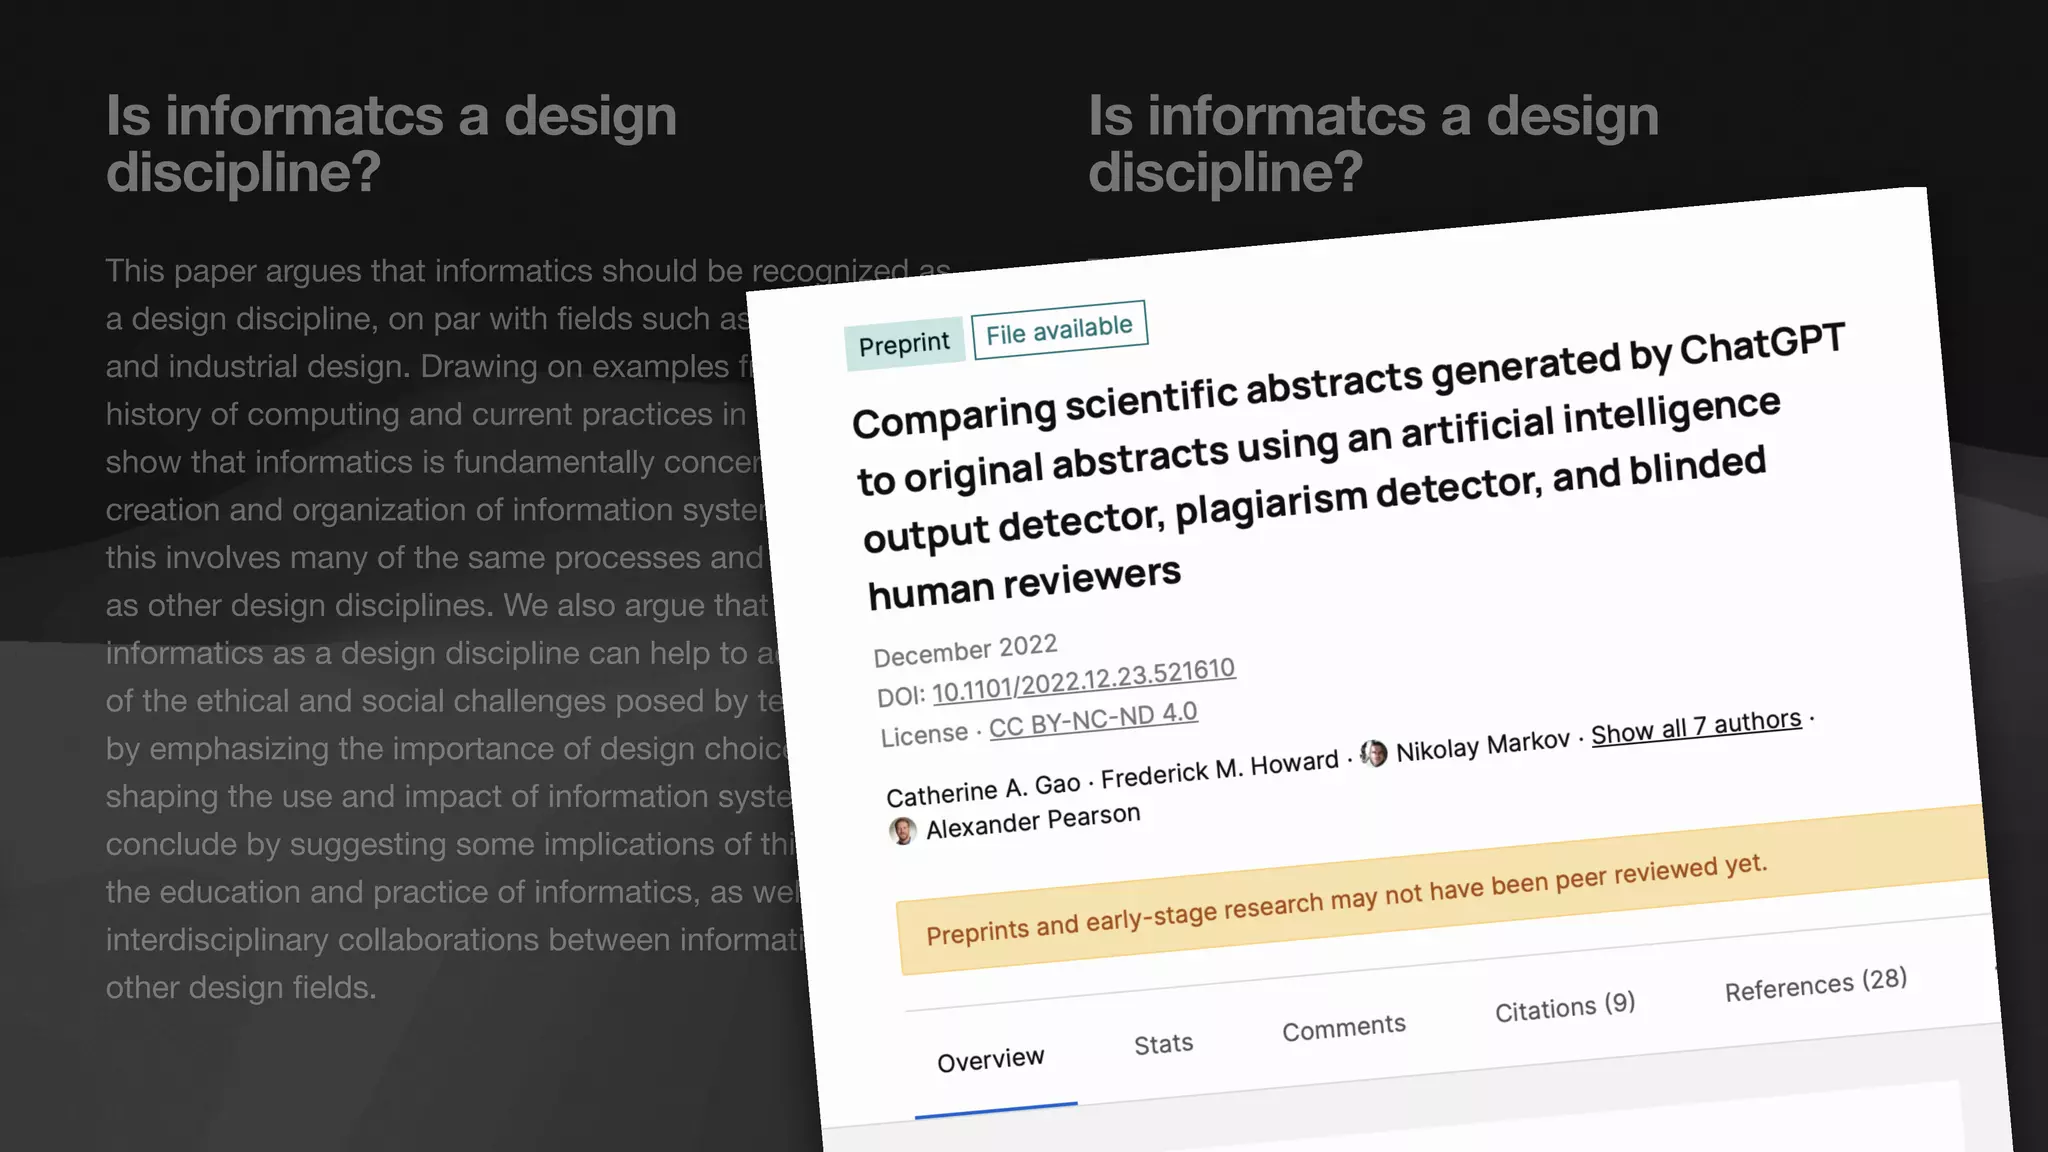Open the Citations (9) tab

[x=1565, y=1007]
